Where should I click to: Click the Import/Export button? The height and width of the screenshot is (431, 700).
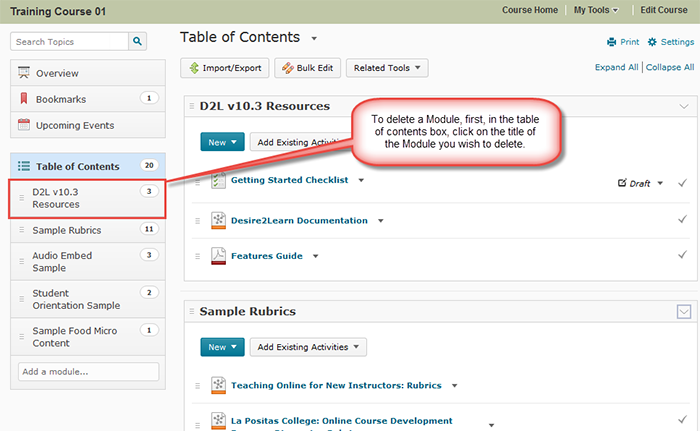(224, 68)
